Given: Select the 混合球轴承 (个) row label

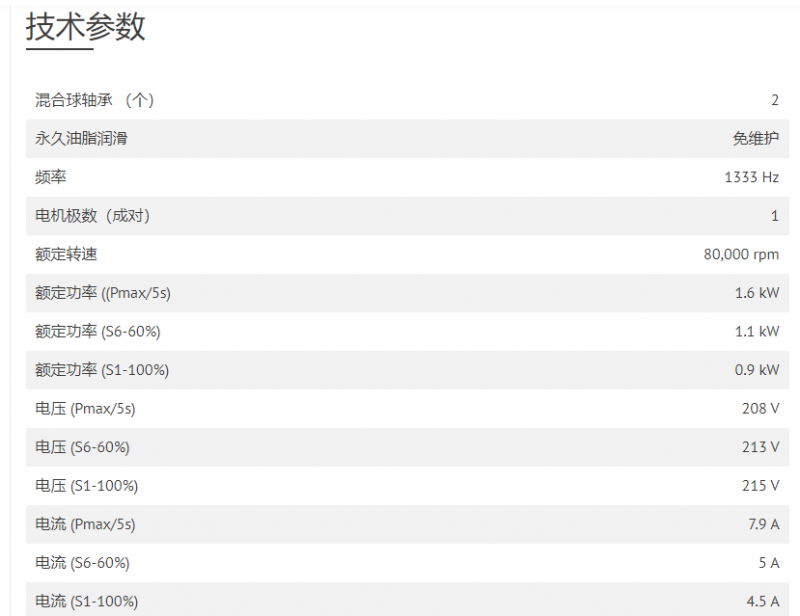Looking at the screenshot, I should pyautogui.click(x=94, y=100).
